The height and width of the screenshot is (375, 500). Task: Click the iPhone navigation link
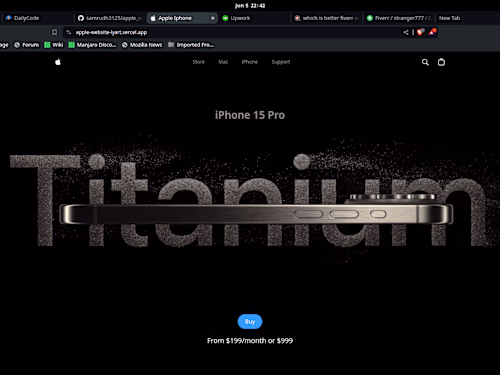pos(250,62)
